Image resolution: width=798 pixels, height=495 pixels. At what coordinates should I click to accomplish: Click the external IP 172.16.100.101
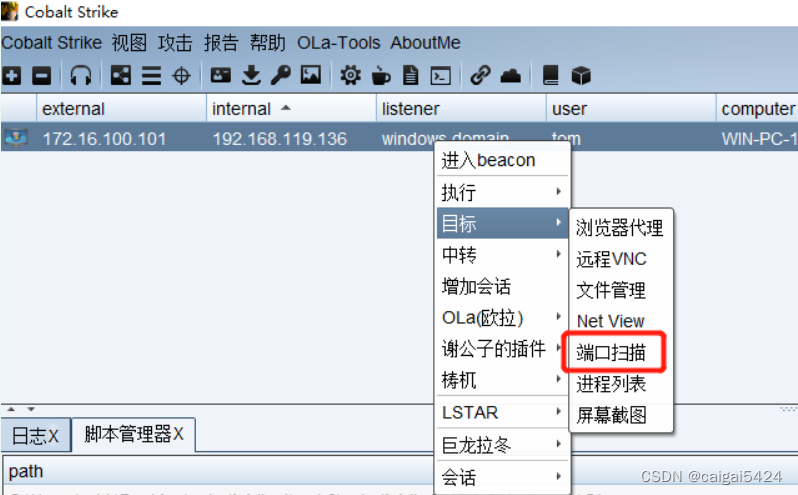pyautogui.click(x=104, y=139)
